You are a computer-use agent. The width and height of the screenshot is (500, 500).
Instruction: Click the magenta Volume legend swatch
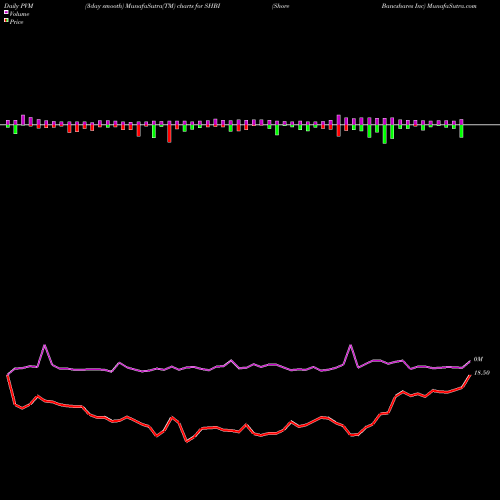coord(6,13)
